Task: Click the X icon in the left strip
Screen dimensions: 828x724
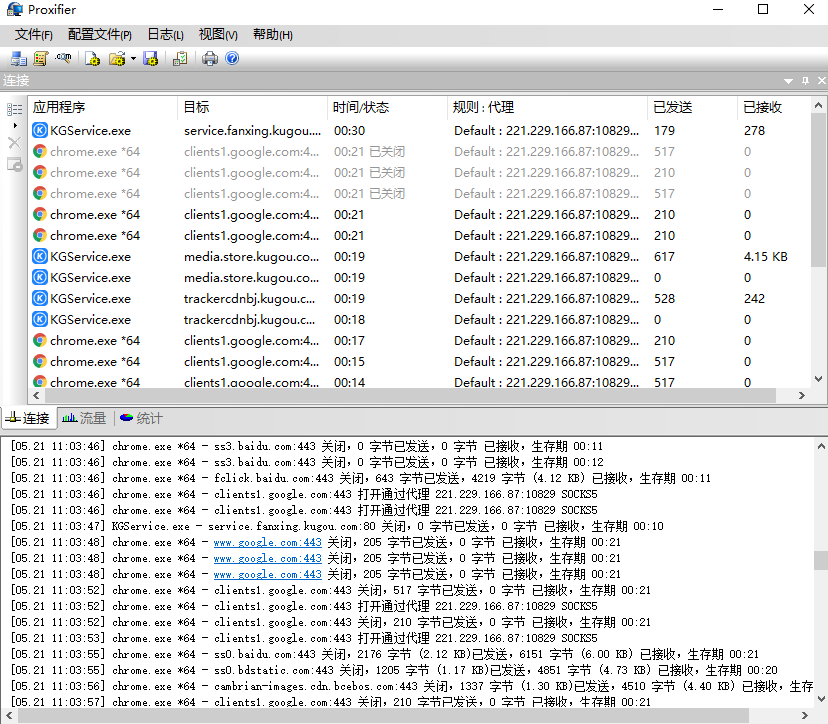Action: [x=15, y=143]
